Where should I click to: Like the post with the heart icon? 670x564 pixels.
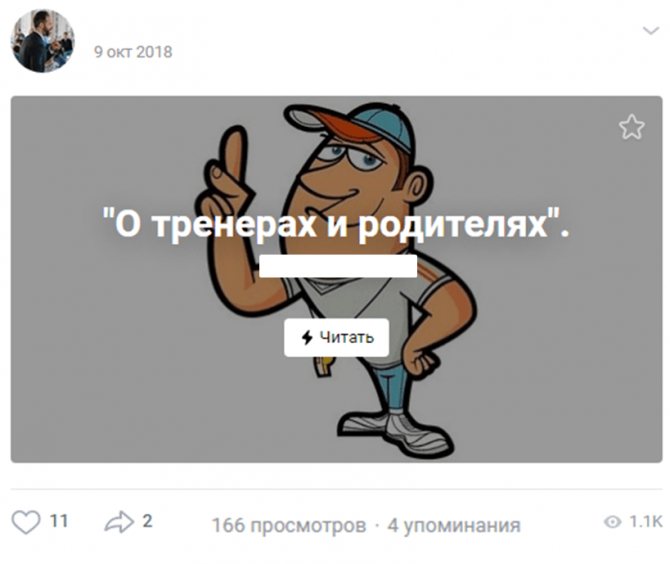[x=26, y=522]
